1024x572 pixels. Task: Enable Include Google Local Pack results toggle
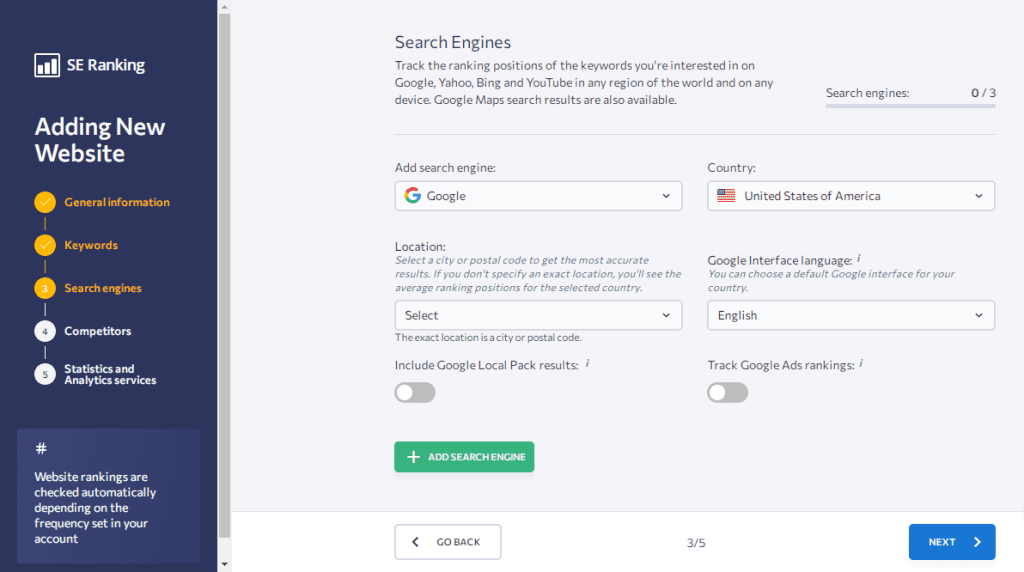[x=415, y=392]
